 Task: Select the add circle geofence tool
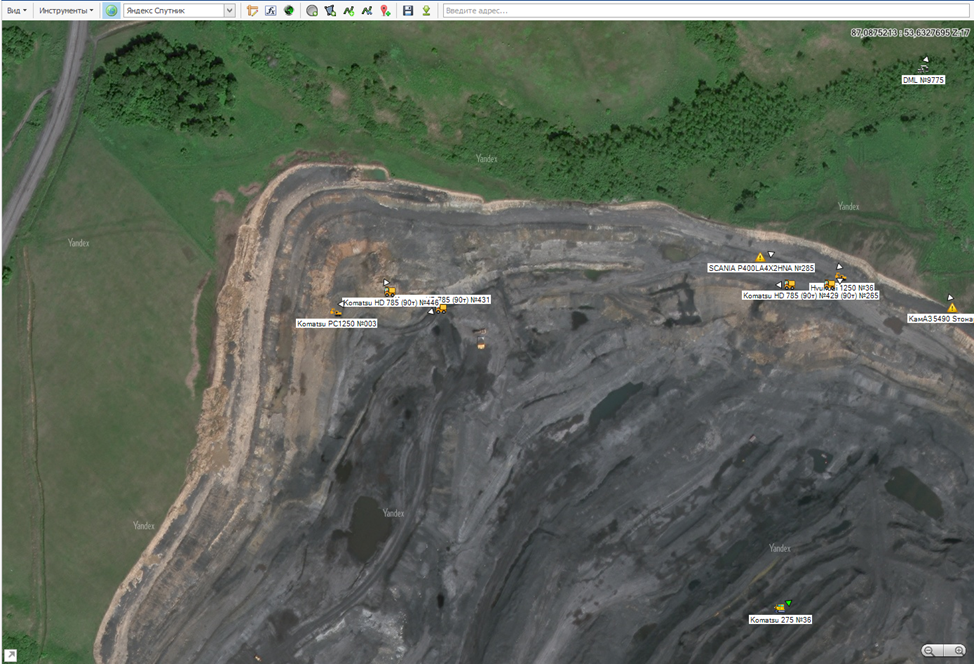(x=312, y=10)
